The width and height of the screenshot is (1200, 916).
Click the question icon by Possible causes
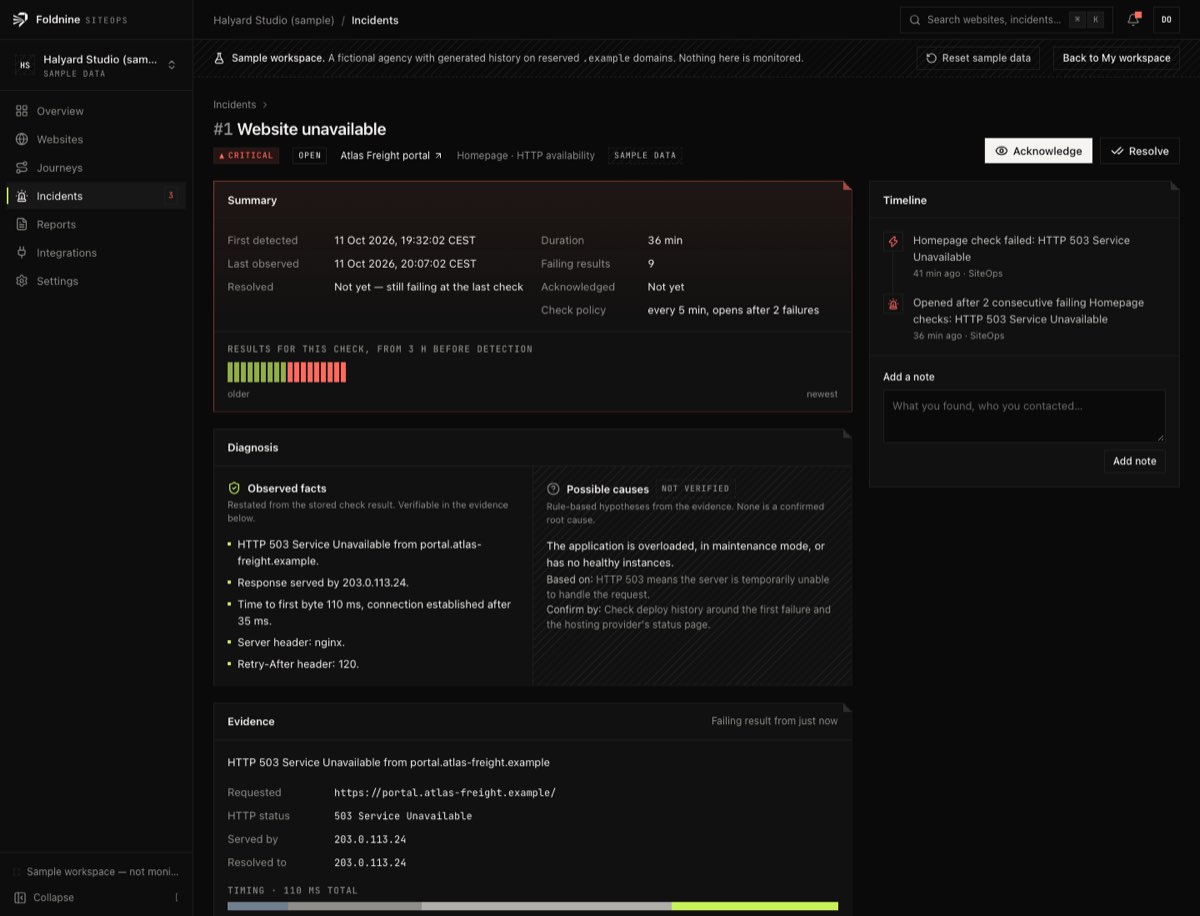[x=553, y=489]
